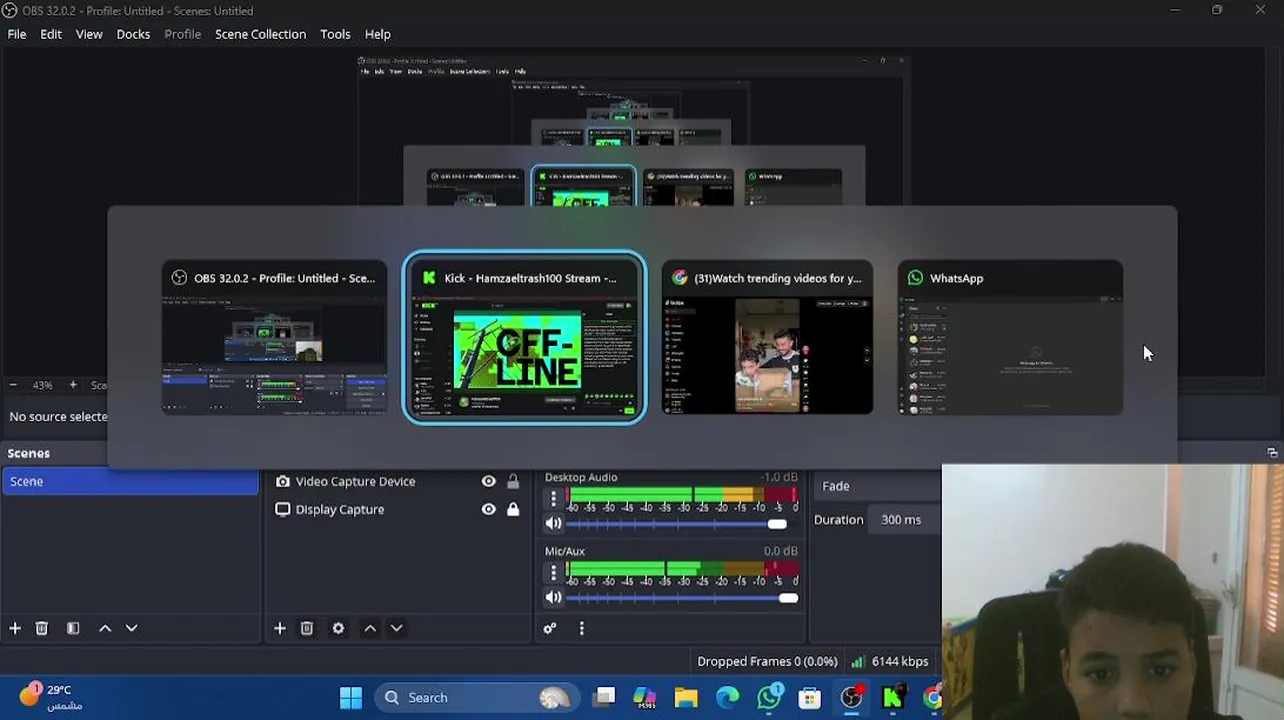Click the OBS Studio taskbar icon
Viewport: 1284px width, 720px height.
coord(851,698)
